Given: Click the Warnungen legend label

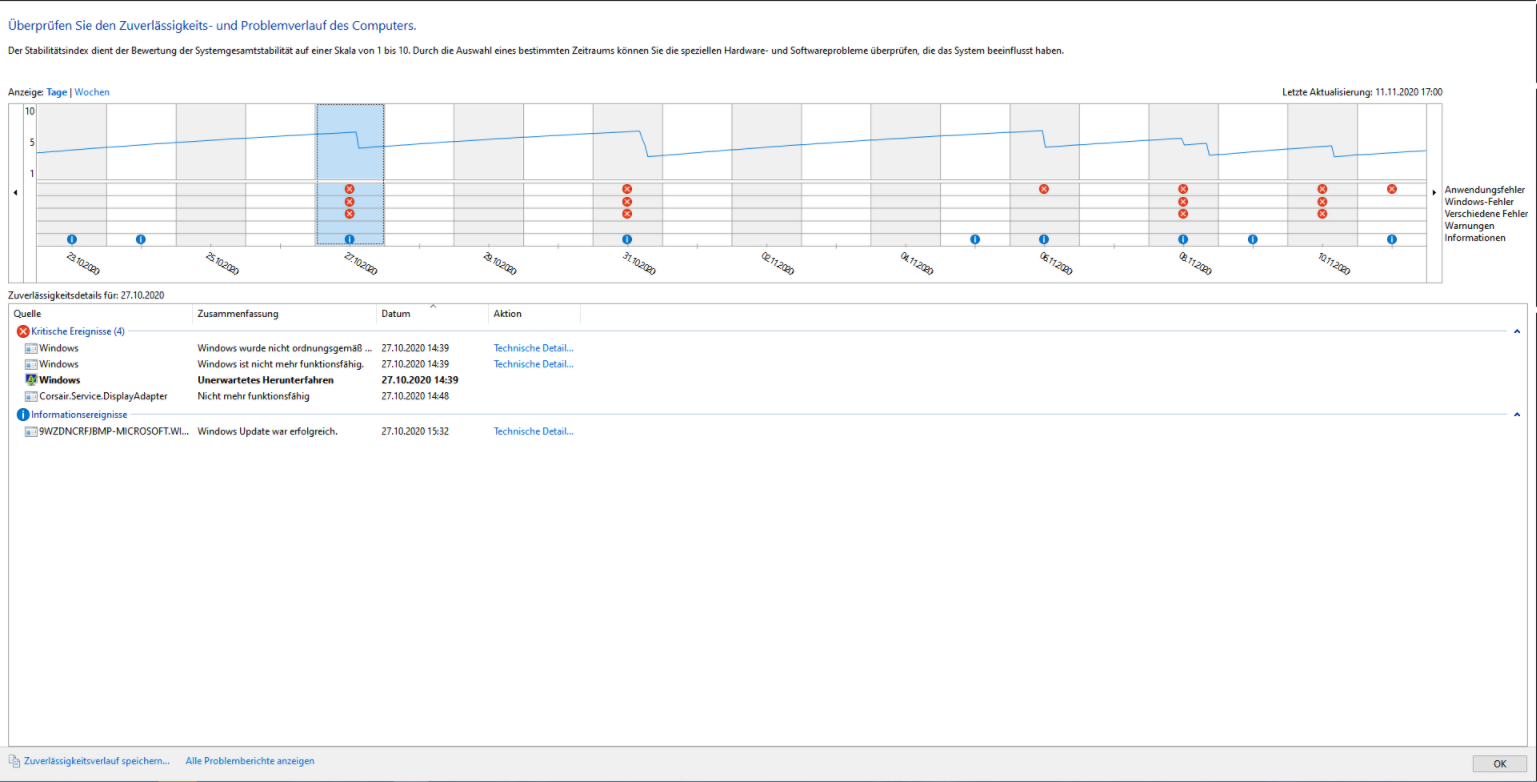Looking at the screenshot, I should pos(1468,225).
